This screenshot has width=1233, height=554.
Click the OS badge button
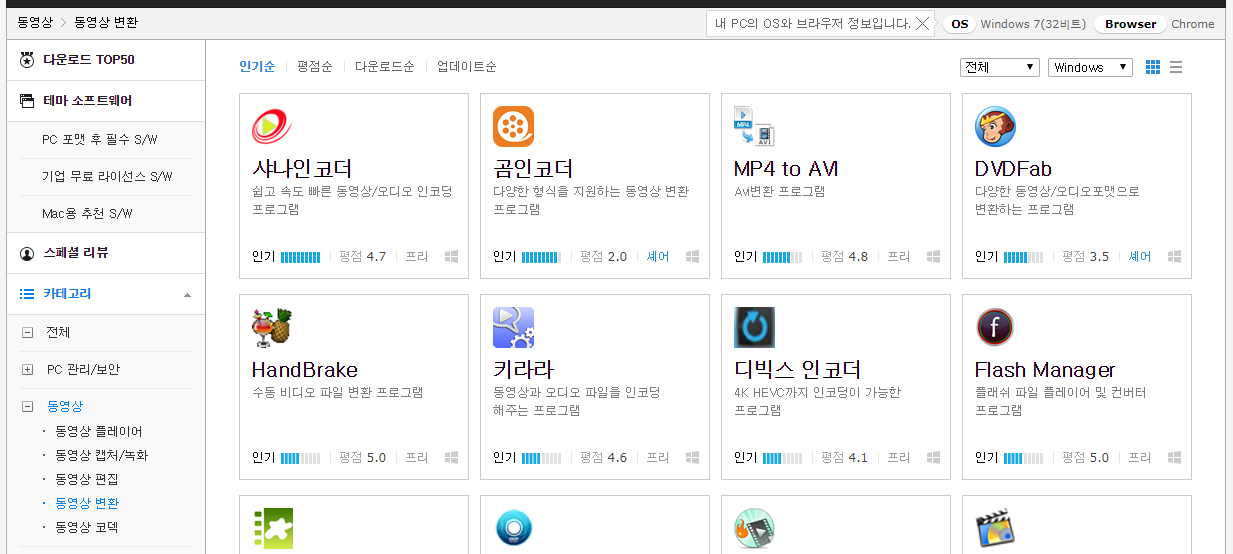tap(959, 24)
